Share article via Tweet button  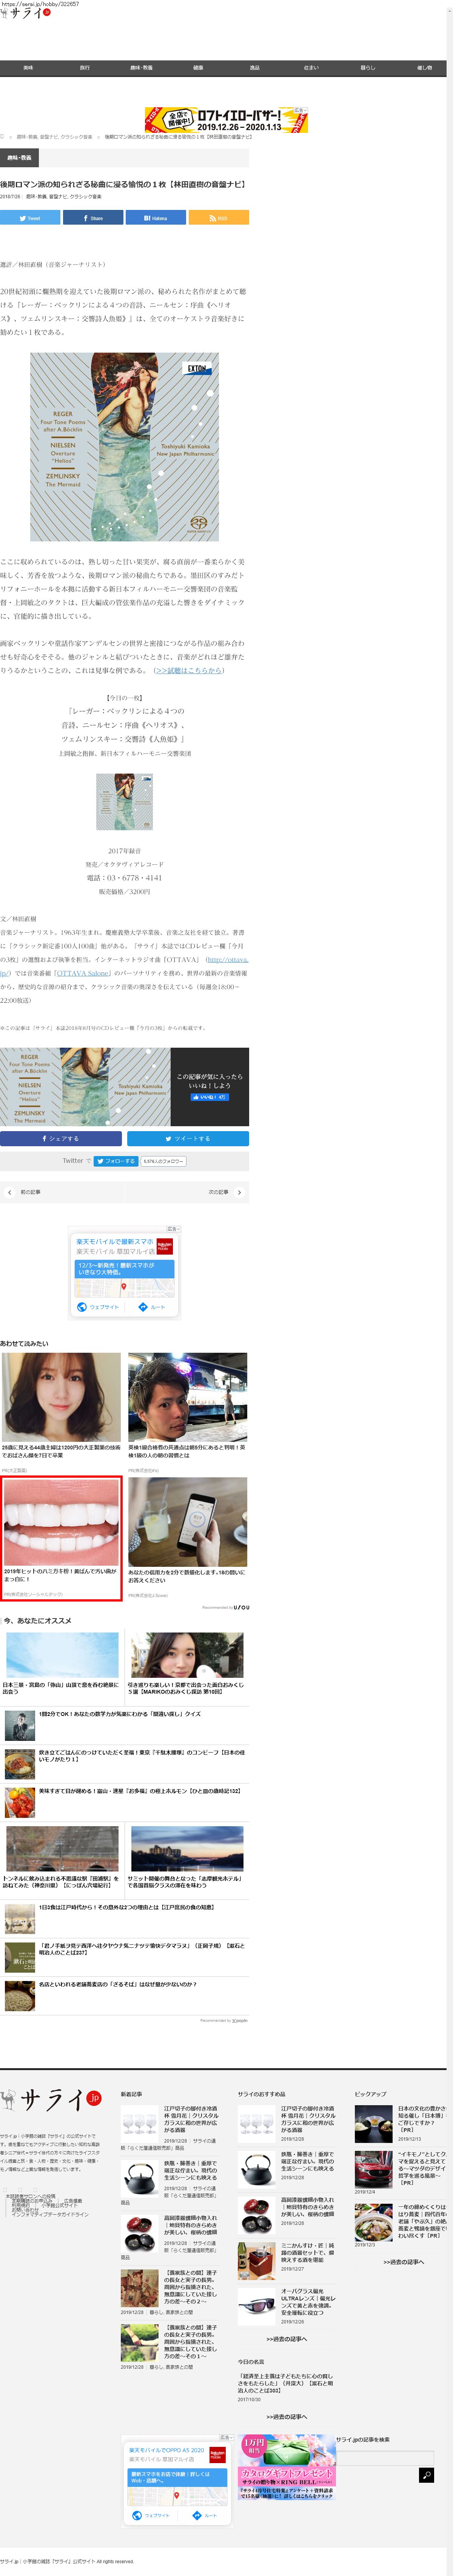click(30, 218)
